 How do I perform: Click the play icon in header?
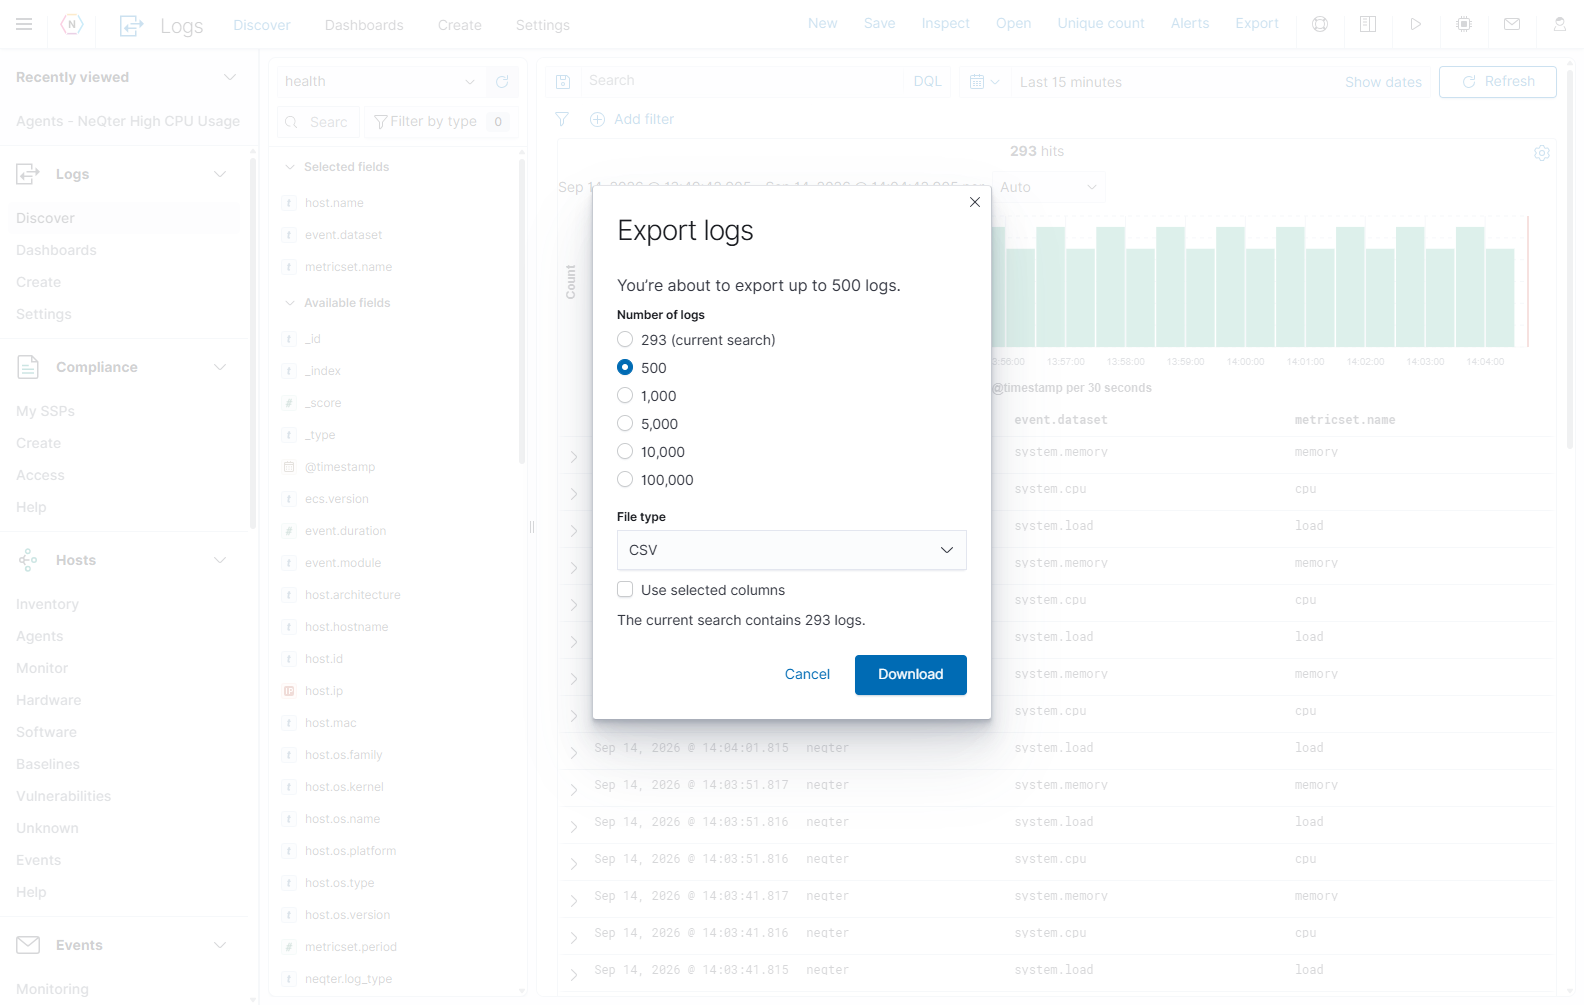(1416, 24)
